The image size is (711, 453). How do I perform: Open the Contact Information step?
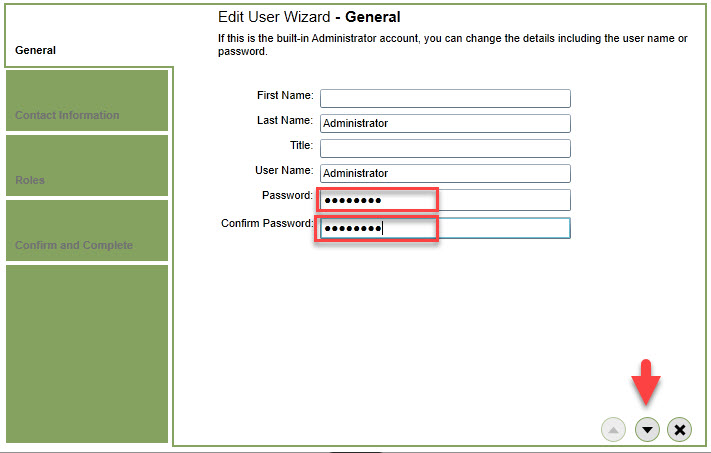[x=87, y=100]
